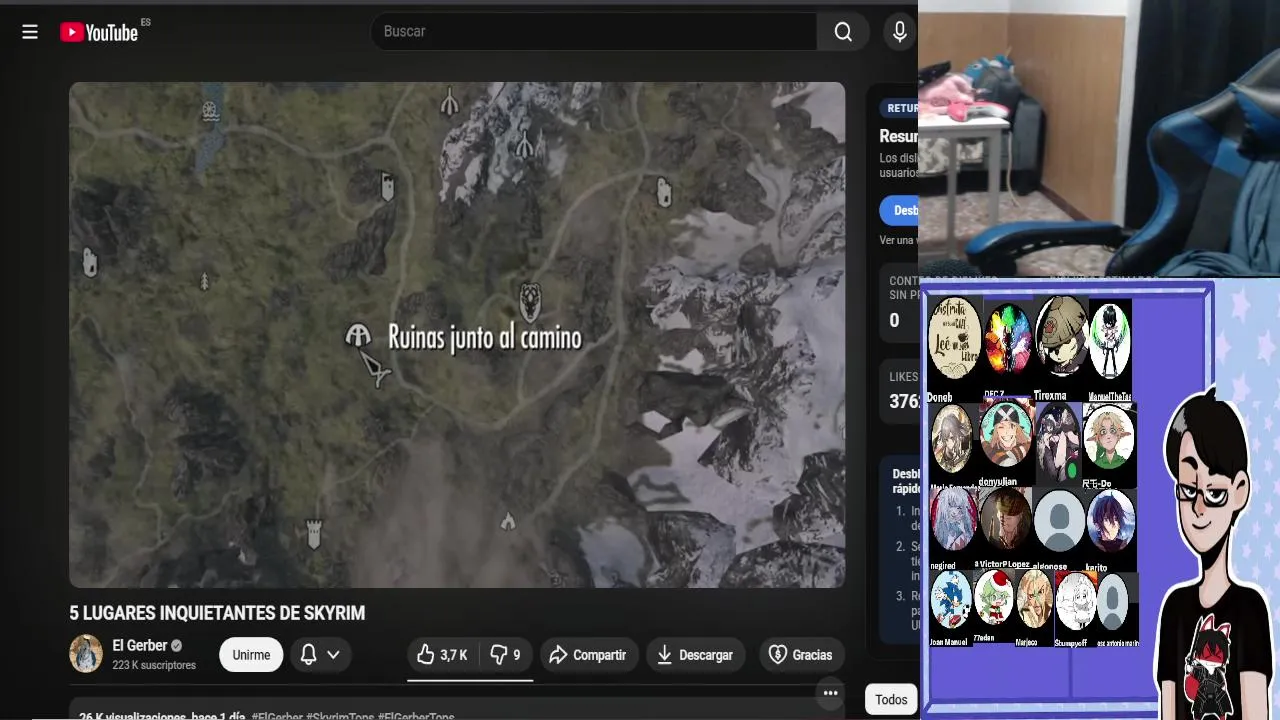This screenshot has width=1280, height=720.
Task: Select the VictorPLopez avatar
Action: tap(1005, 520)
